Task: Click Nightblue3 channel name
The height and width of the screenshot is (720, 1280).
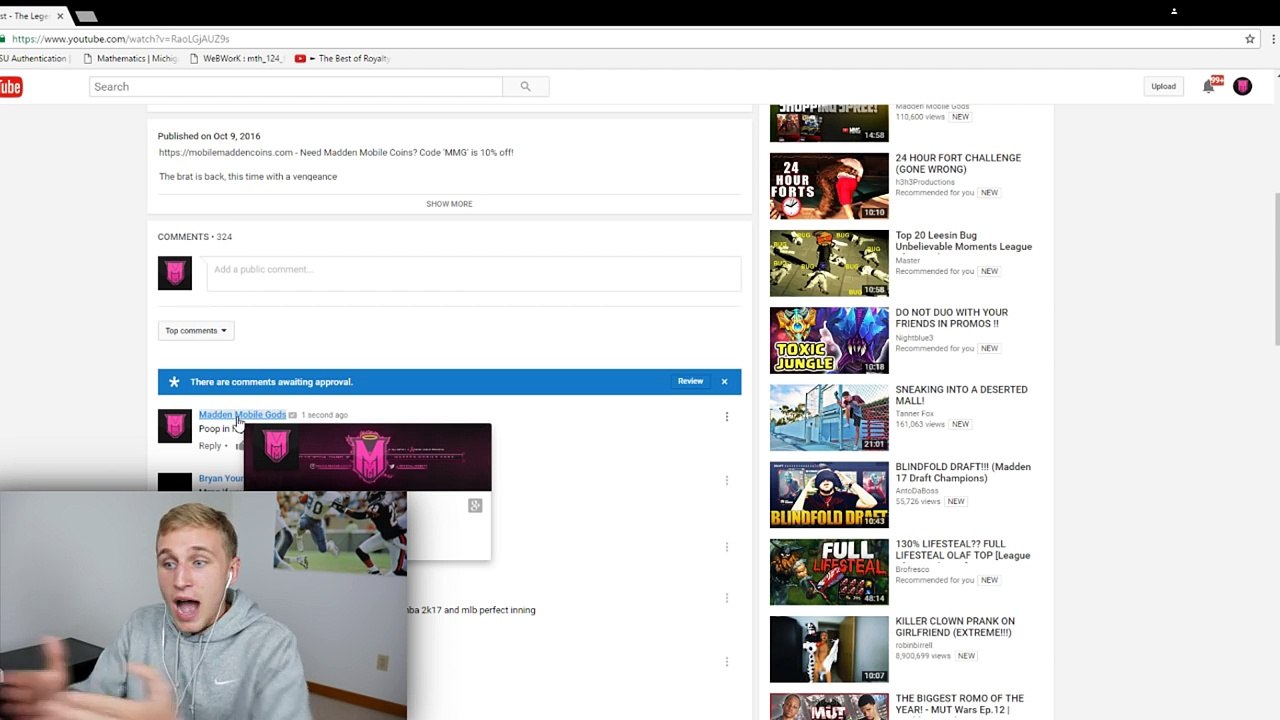Action: pos(914,338)
